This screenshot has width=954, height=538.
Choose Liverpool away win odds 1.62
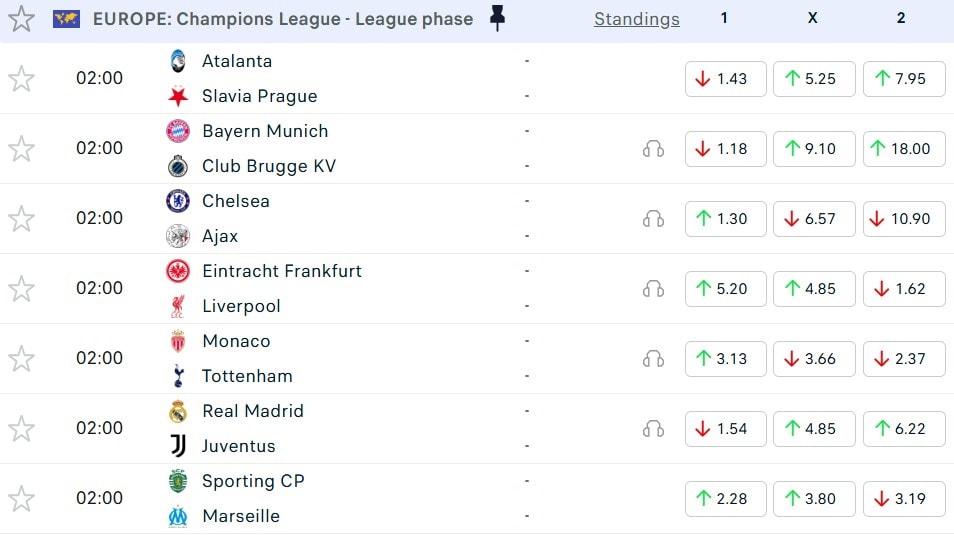[903, 289]
